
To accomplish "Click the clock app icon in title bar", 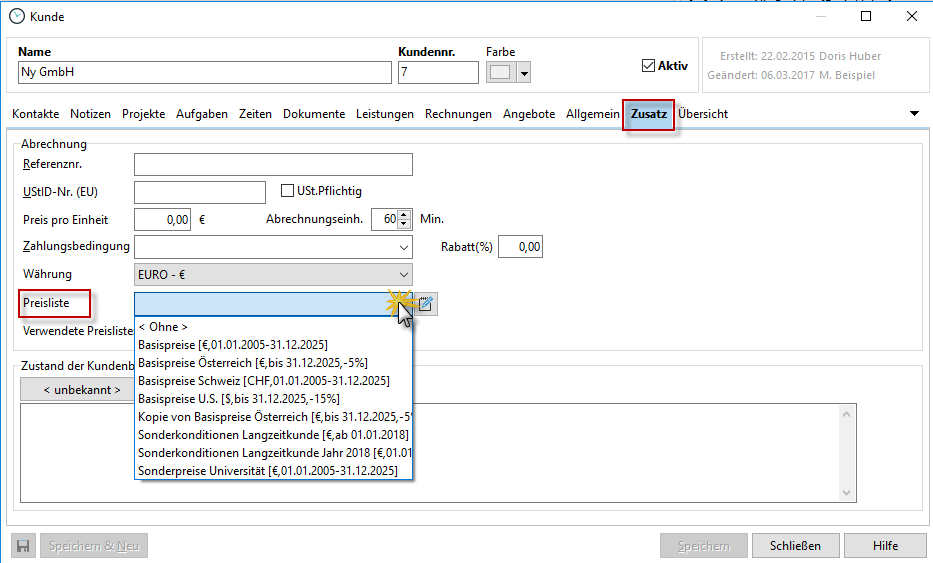I will pos(16,16).
